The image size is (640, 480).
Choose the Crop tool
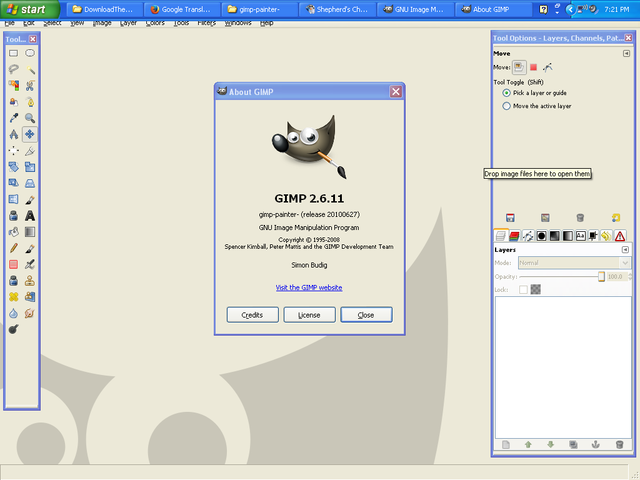point(30,151)
